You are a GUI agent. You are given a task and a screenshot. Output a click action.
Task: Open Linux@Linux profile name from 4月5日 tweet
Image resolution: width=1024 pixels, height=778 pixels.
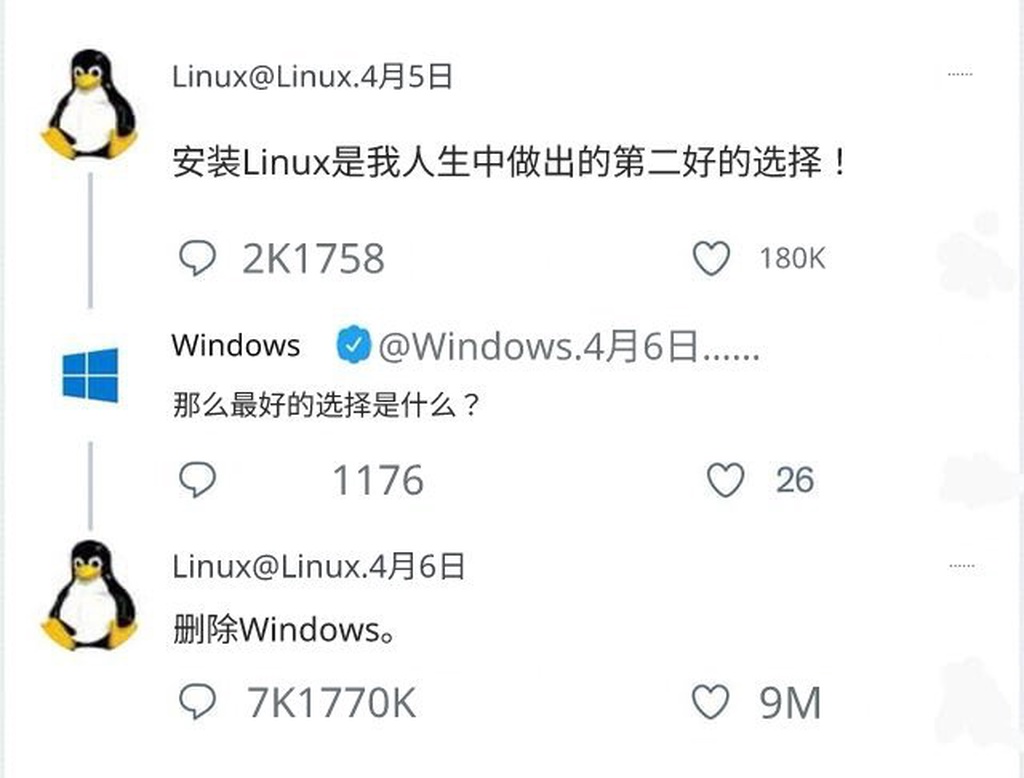pos(264,77)
